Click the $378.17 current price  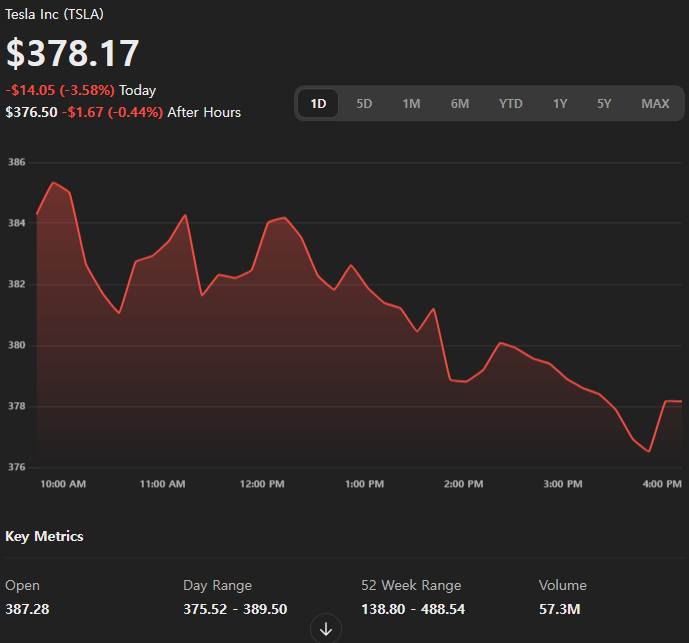click(x=73, y=53)
